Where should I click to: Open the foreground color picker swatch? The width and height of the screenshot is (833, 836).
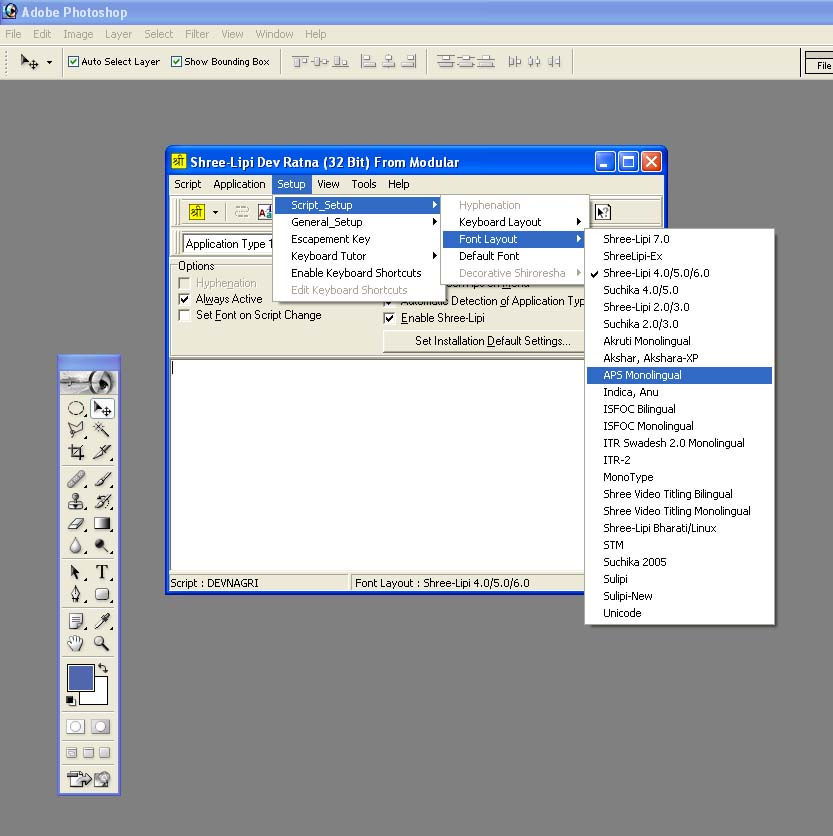81,677
